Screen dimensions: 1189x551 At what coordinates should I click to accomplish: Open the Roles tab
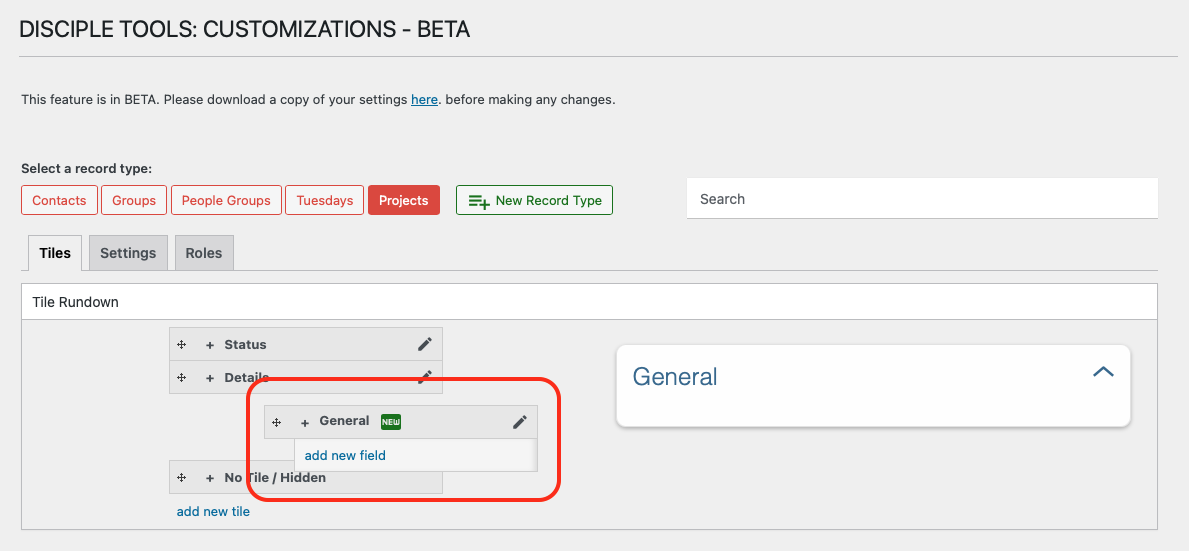pyautogui.click(x=204, y=253)
